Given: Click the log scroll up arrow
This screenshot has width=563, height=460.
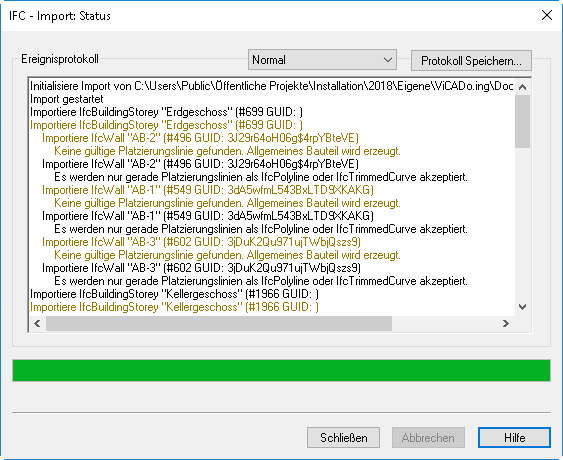Looking at the screenshot, I should click(x=523, y=87).
